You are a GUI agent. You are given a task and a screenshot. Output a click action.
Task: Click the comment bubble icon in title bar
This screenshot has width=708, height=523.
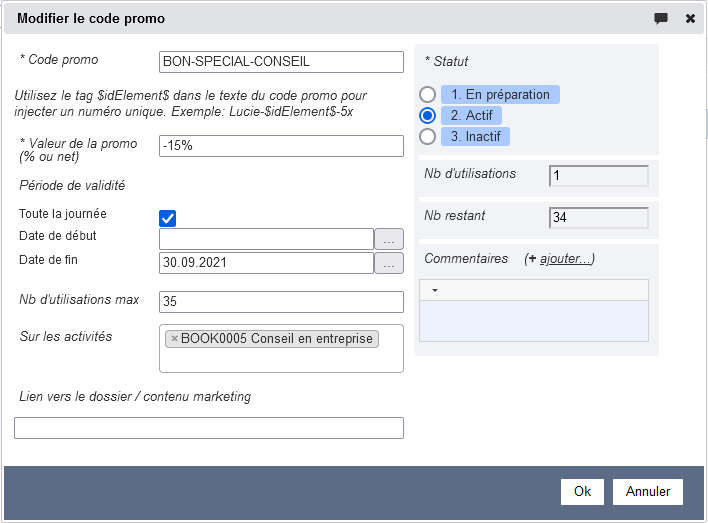pos(661,19)
